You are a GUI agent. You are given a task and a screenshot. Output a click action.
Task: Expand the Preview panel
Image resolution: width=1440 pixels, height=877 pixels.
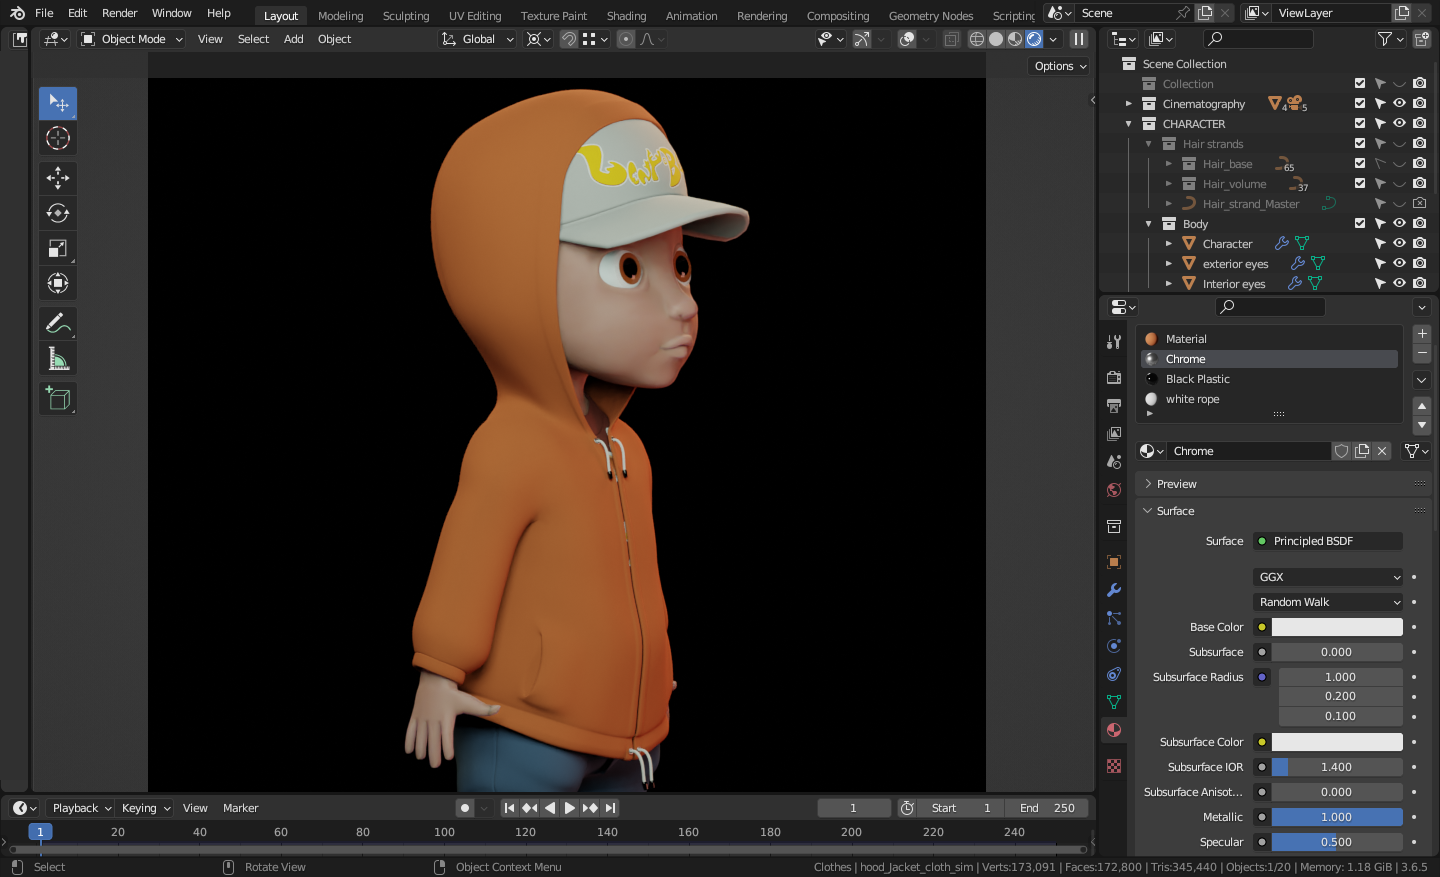(1285, 484)
